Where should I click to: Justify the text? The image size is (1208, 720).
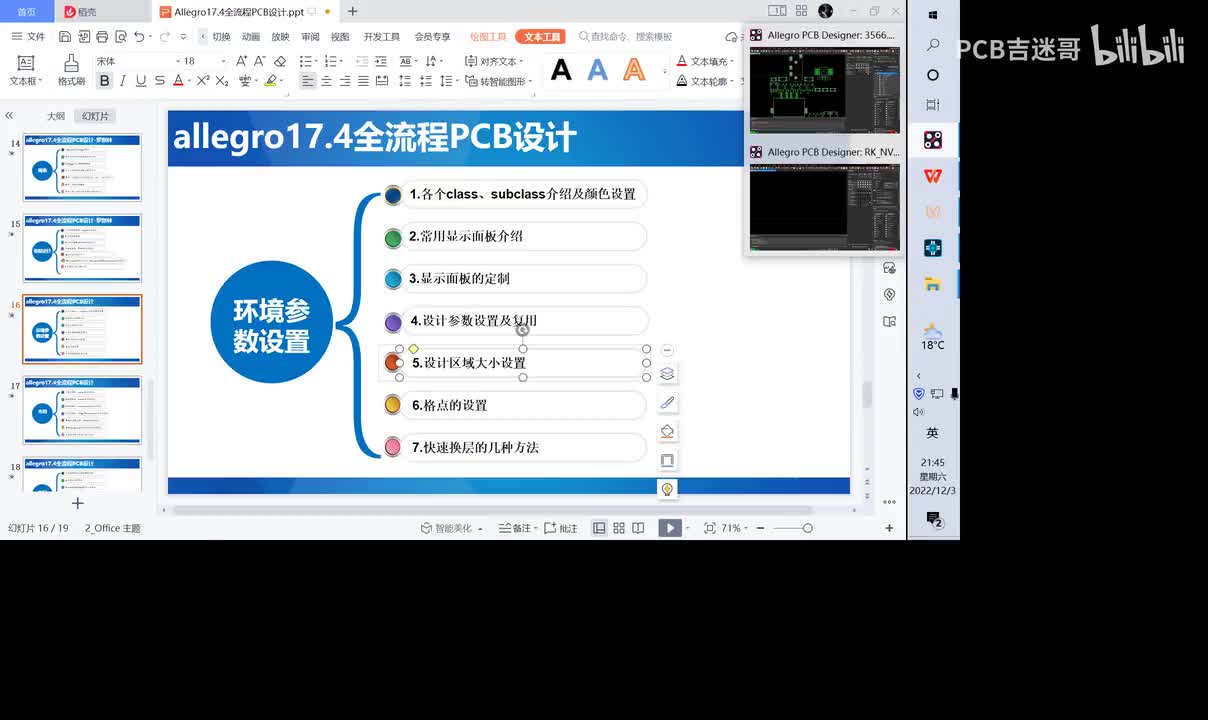364,81
